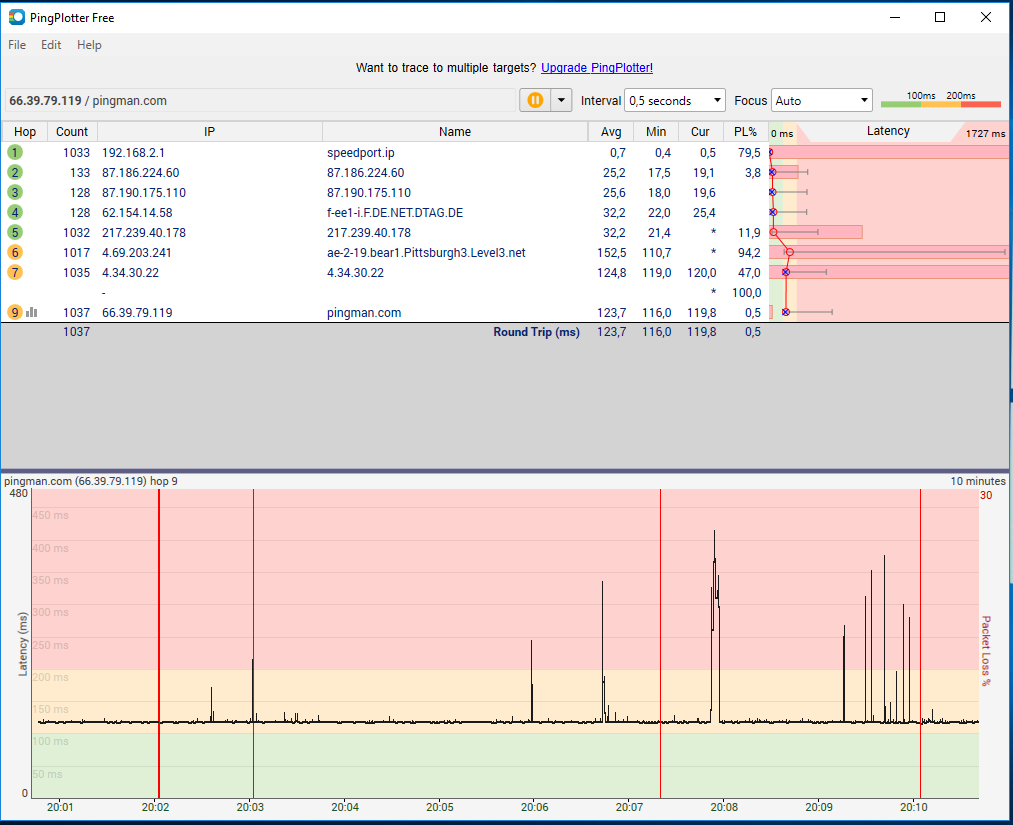Click the red packet loss marker near 20:03
The height and width of the screenshot is (825, 1013).
point(253,643)
